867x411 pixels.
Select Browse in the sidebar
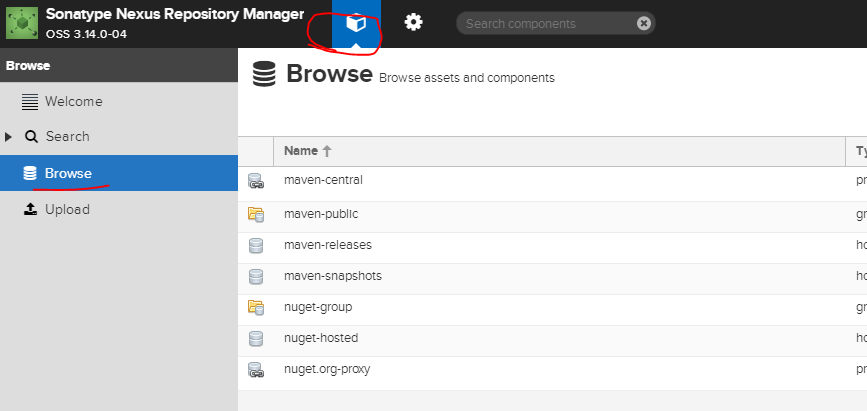[119, 173]
